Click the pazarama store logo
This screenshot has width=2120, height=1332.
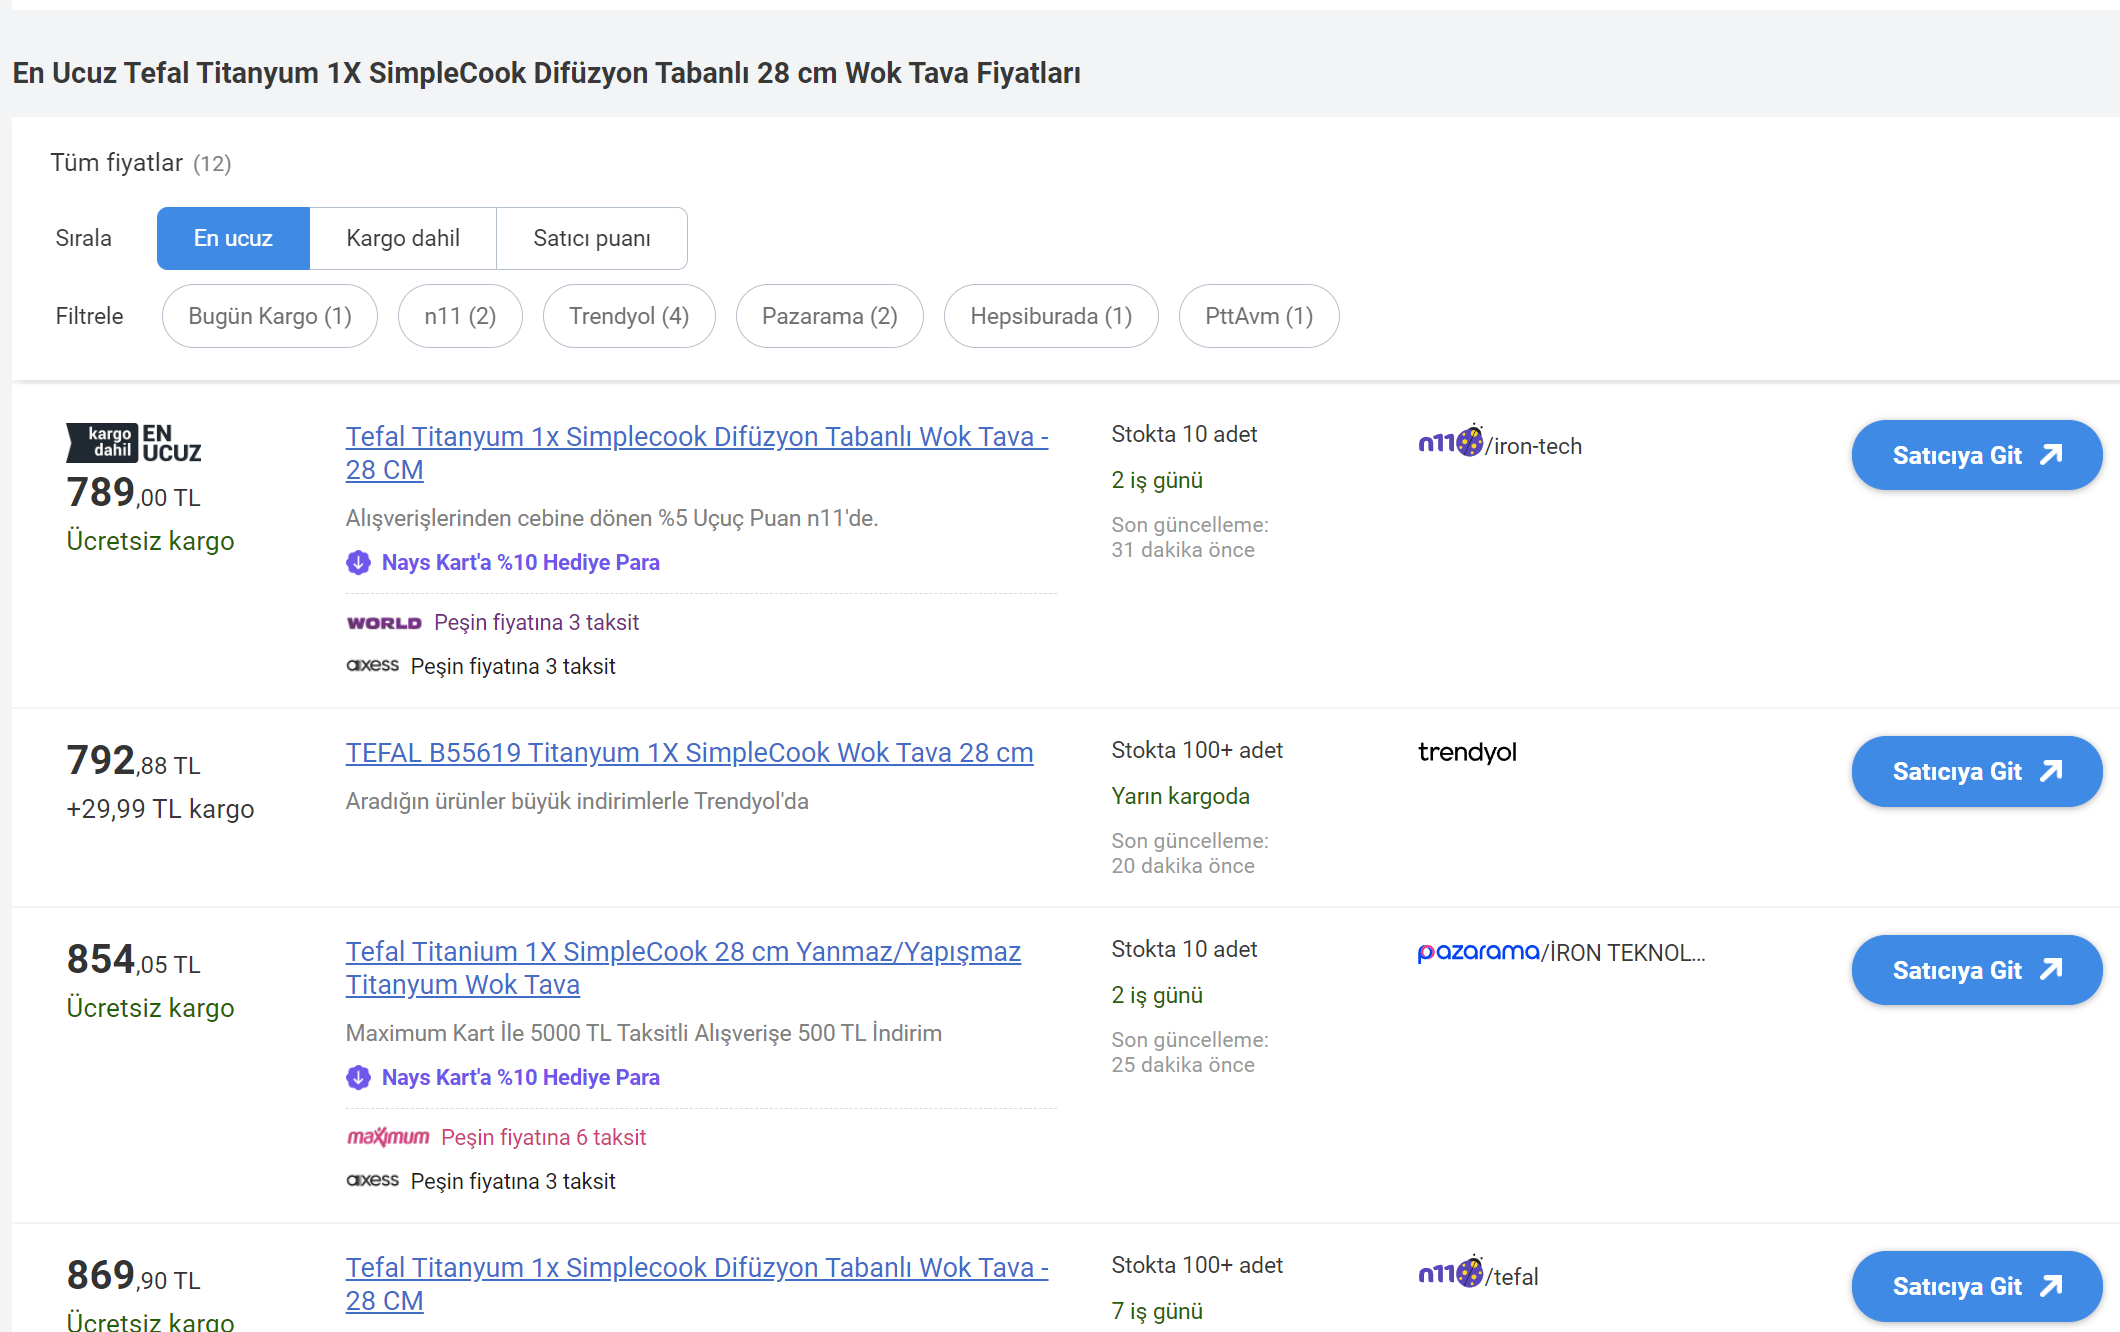[1478, 952]
